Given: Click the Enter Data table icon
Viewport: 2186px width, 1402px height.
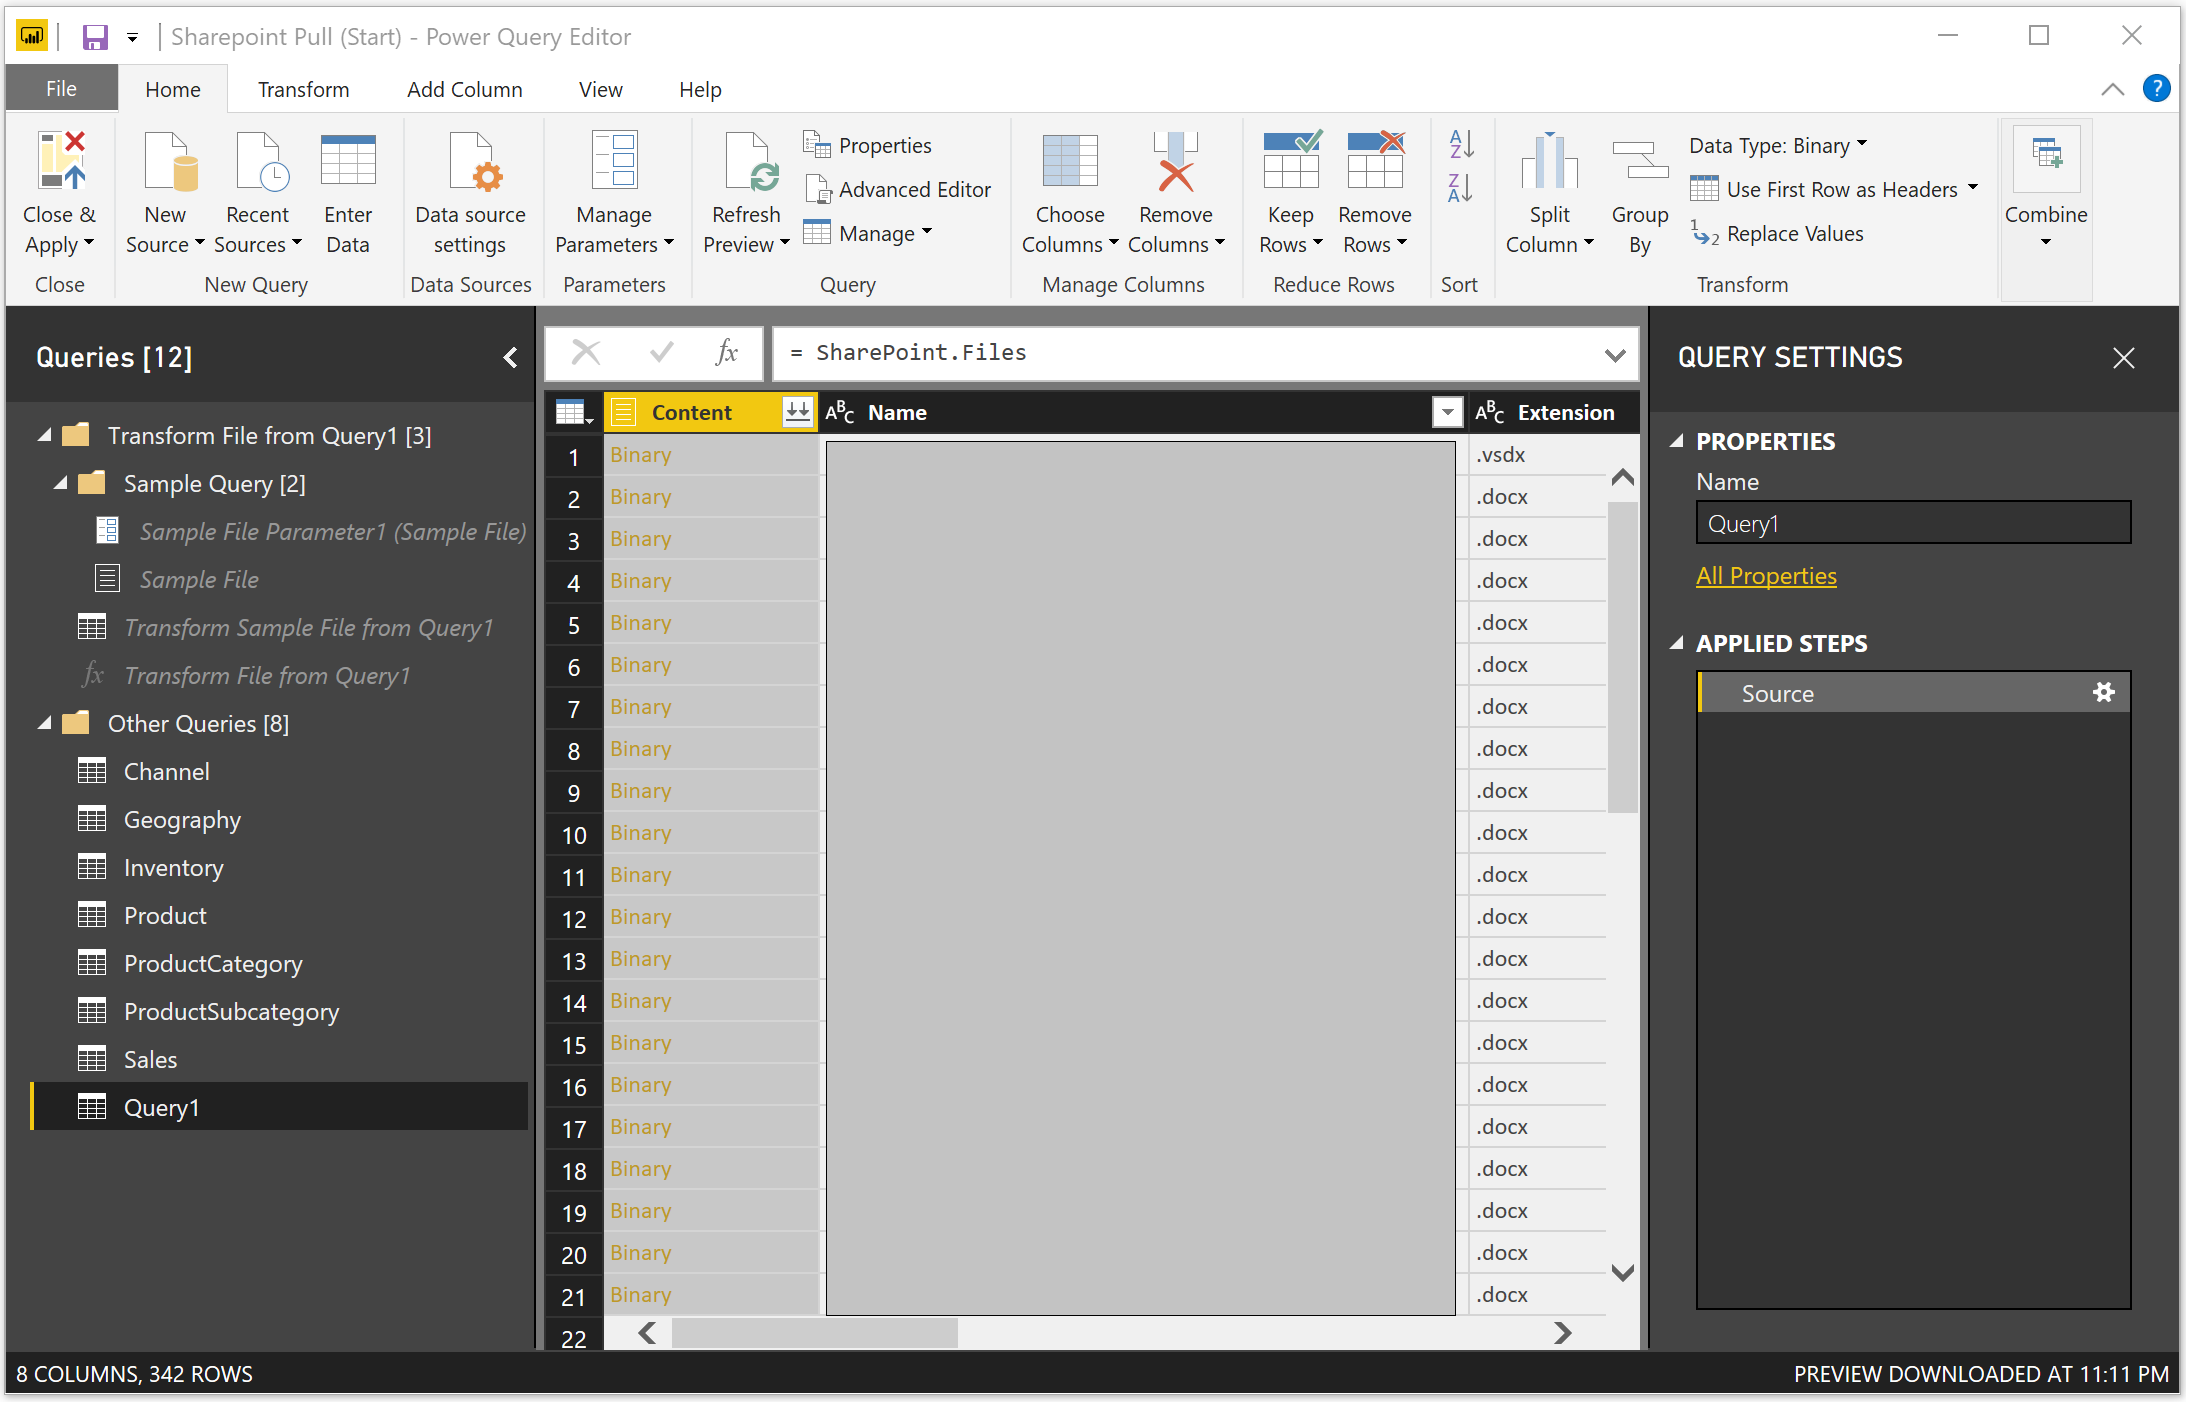Looking at the screenshot, I should [348, 161].
